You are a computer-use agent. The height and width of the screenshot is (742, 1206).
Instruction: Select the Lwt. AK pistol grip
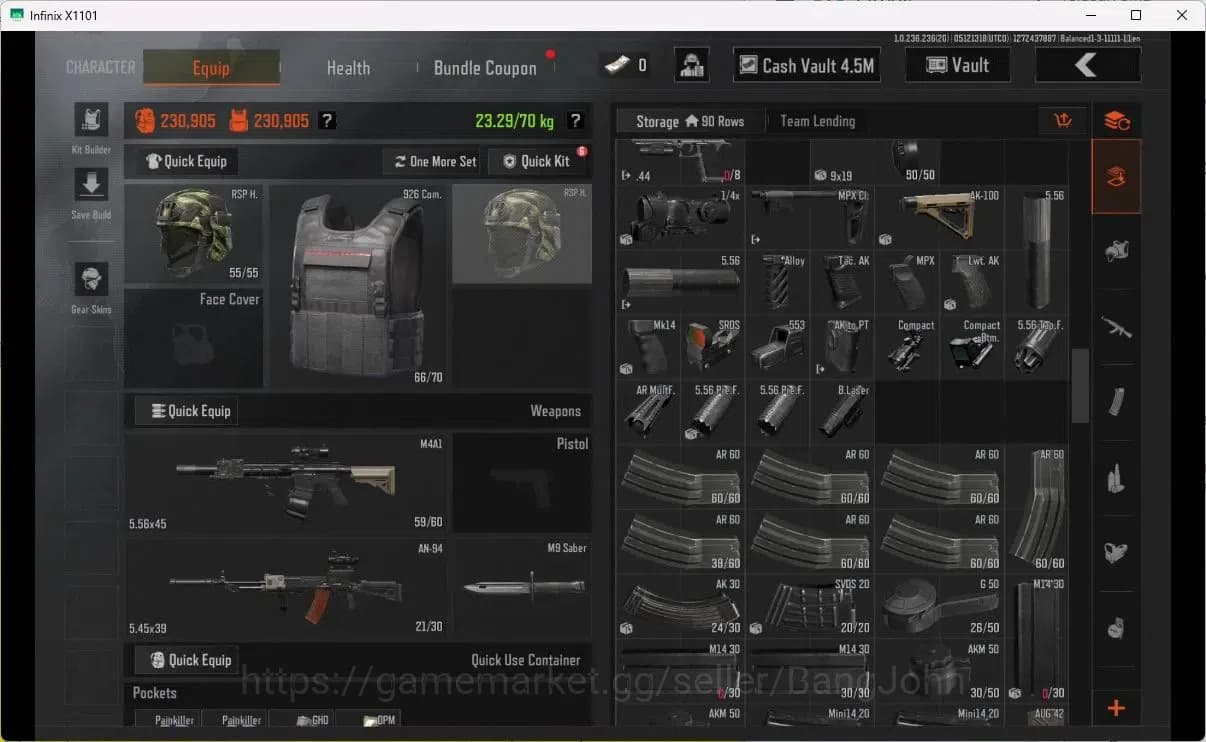tap(970, 282)
